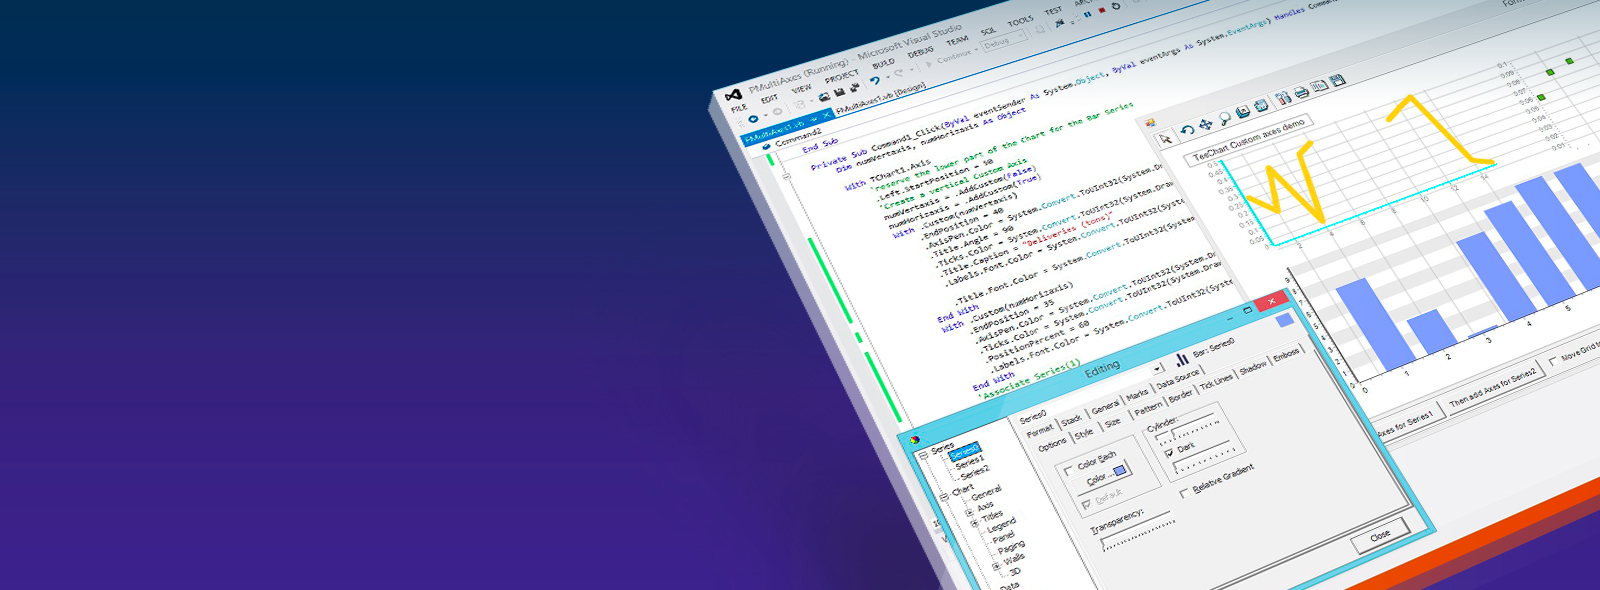Switch to the Marks tab
Viewport: 1600px width, 590px height.
click(1137, 397)
